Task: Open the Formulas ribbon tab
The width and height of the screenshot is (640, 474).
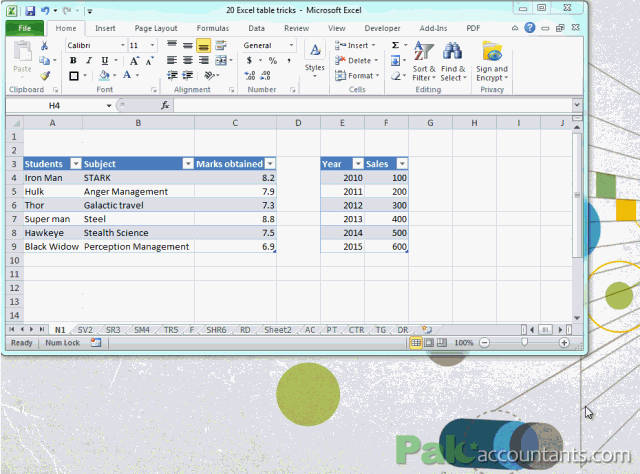Action: click(212, 29)
